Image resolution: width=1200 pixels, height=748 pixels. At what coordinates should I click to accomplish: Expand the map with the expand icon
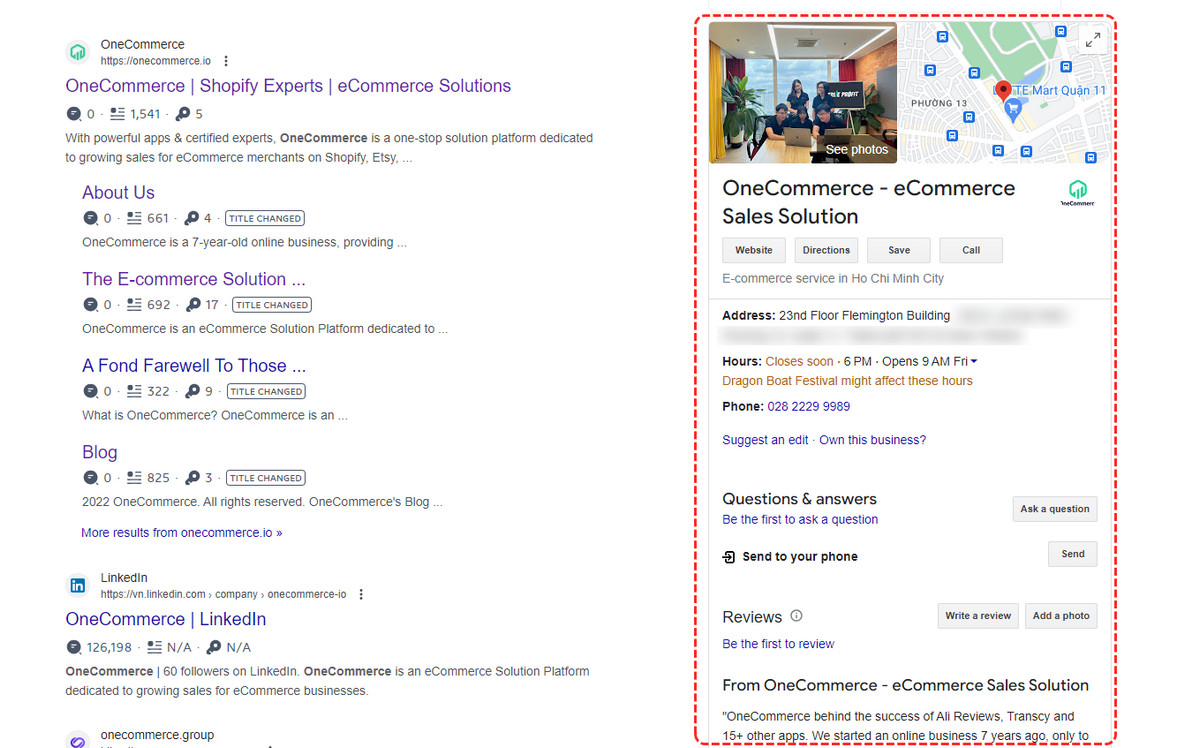(1093, 39)
